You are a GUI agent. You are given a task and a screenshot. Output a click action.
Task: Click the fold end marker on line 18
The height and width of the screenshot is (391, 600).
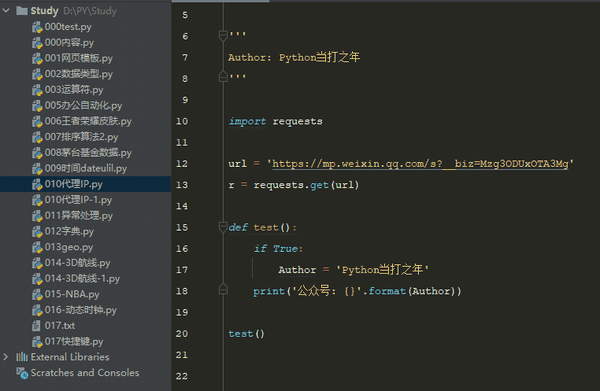[x=223, y=289]
